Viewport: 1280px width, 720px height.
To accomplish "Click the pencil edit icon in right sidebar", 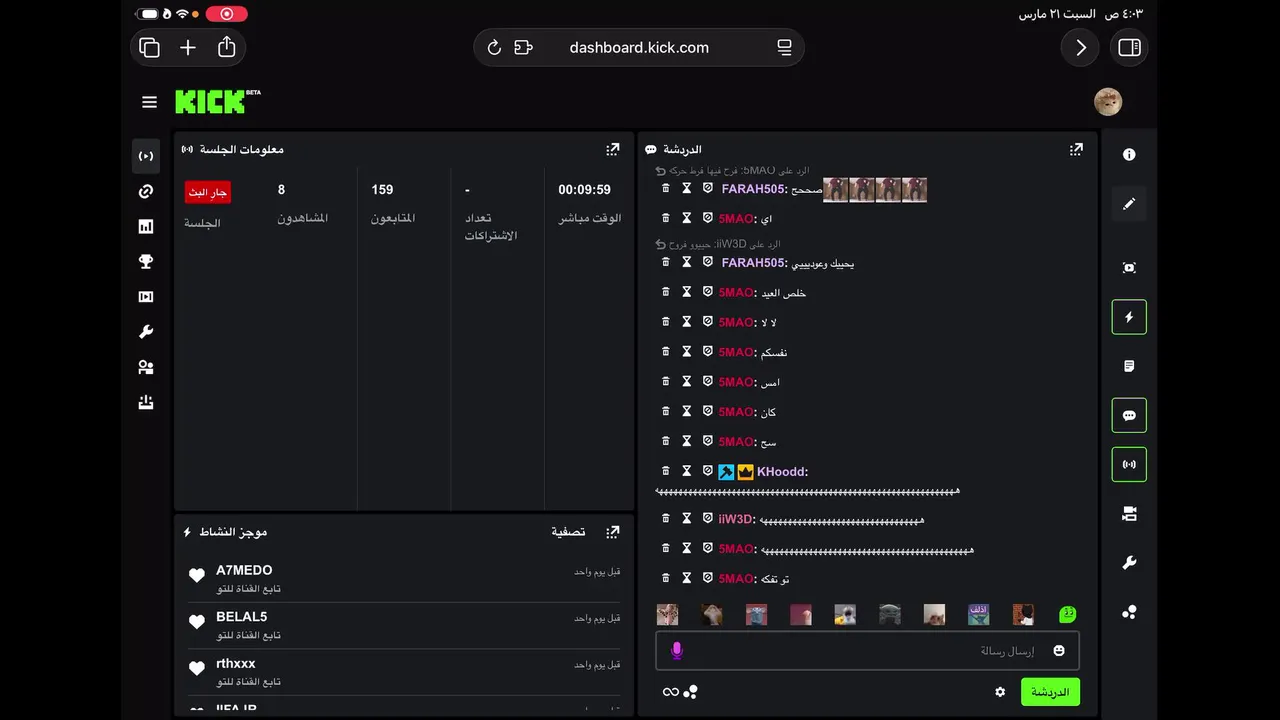I will pyautogui.click(x=1129, y=204).
